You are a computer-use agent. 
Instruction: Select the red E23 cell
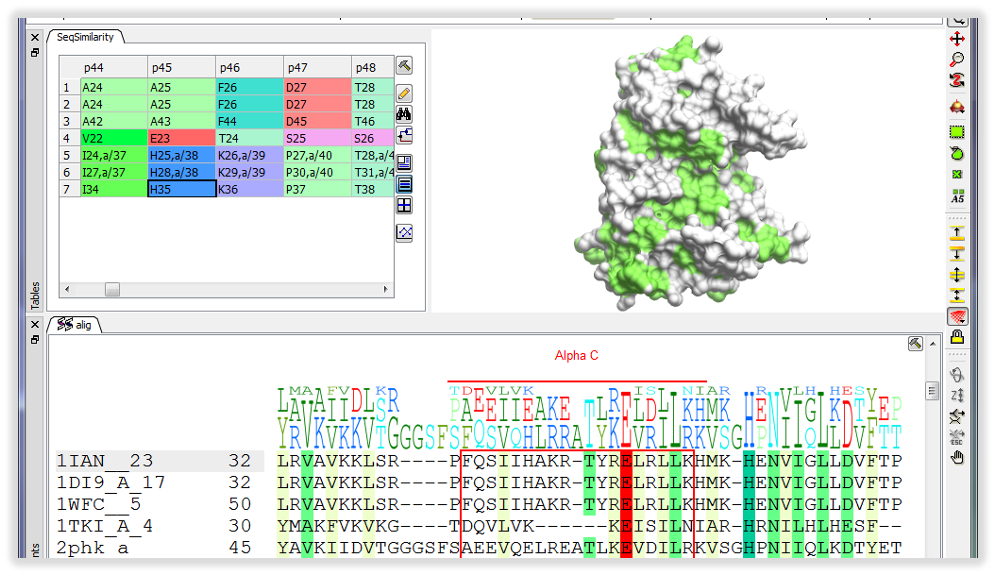(x=182, y=138)
